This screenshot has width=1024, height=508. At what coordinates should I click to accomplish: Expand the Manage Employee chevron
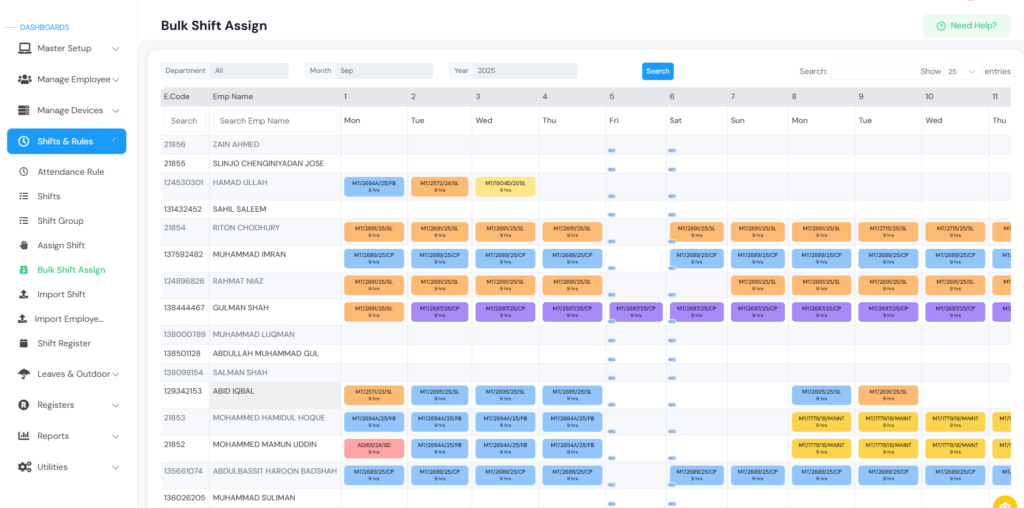[x=116, y=80]
